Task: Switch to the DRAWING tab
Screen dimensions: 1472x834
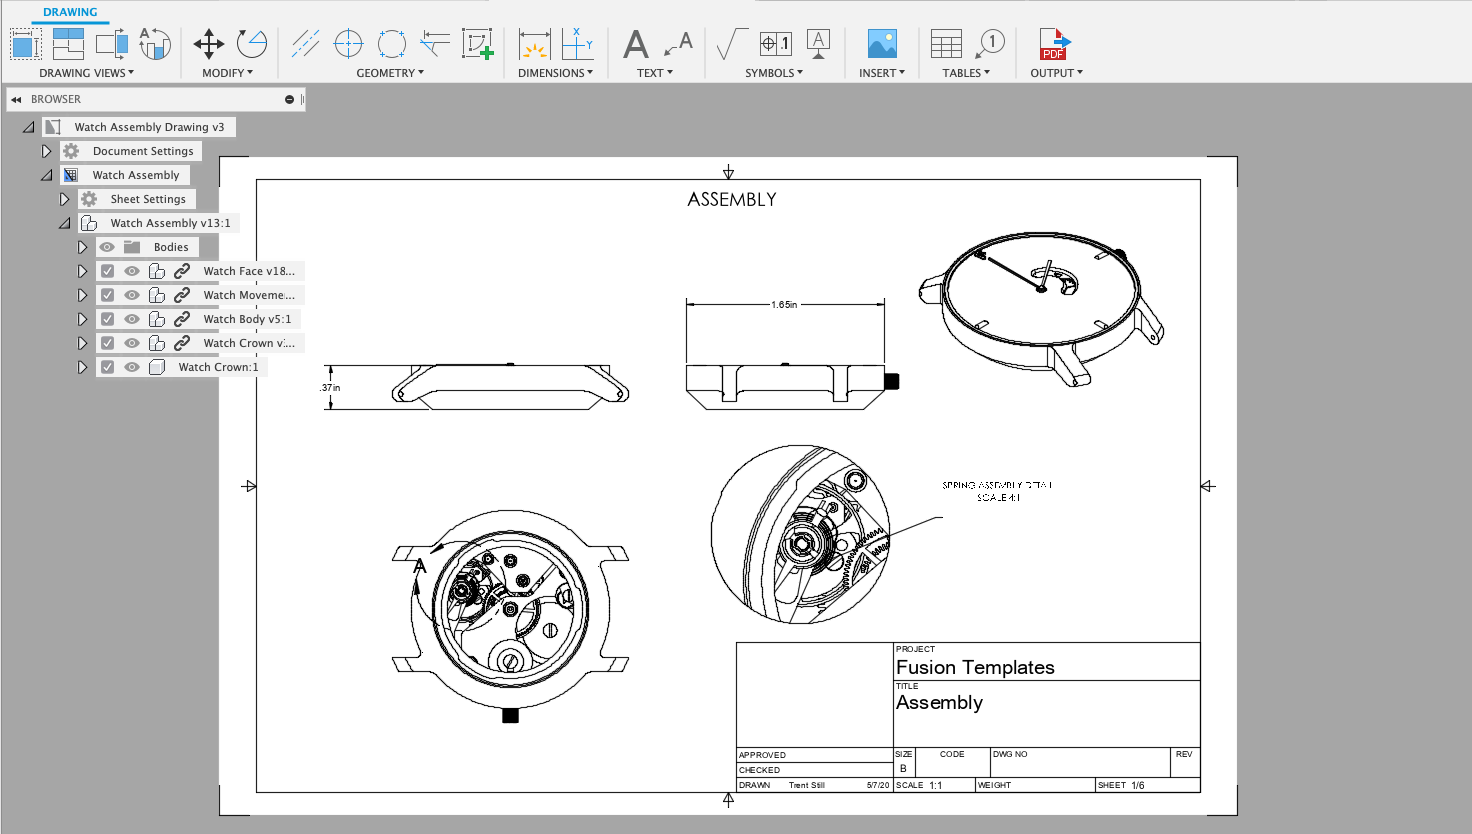Action: click(69, 11)
